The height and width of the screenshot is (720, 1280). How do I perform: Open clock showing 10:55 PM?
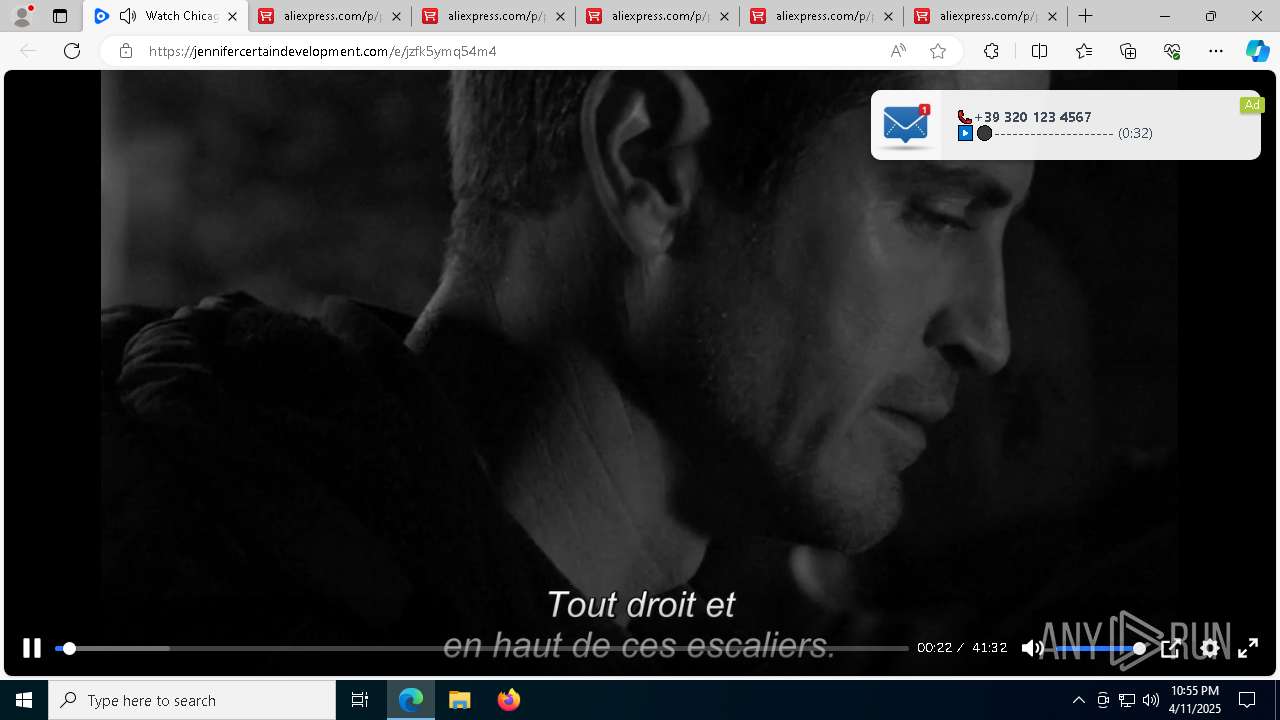tap(1195, 700)
